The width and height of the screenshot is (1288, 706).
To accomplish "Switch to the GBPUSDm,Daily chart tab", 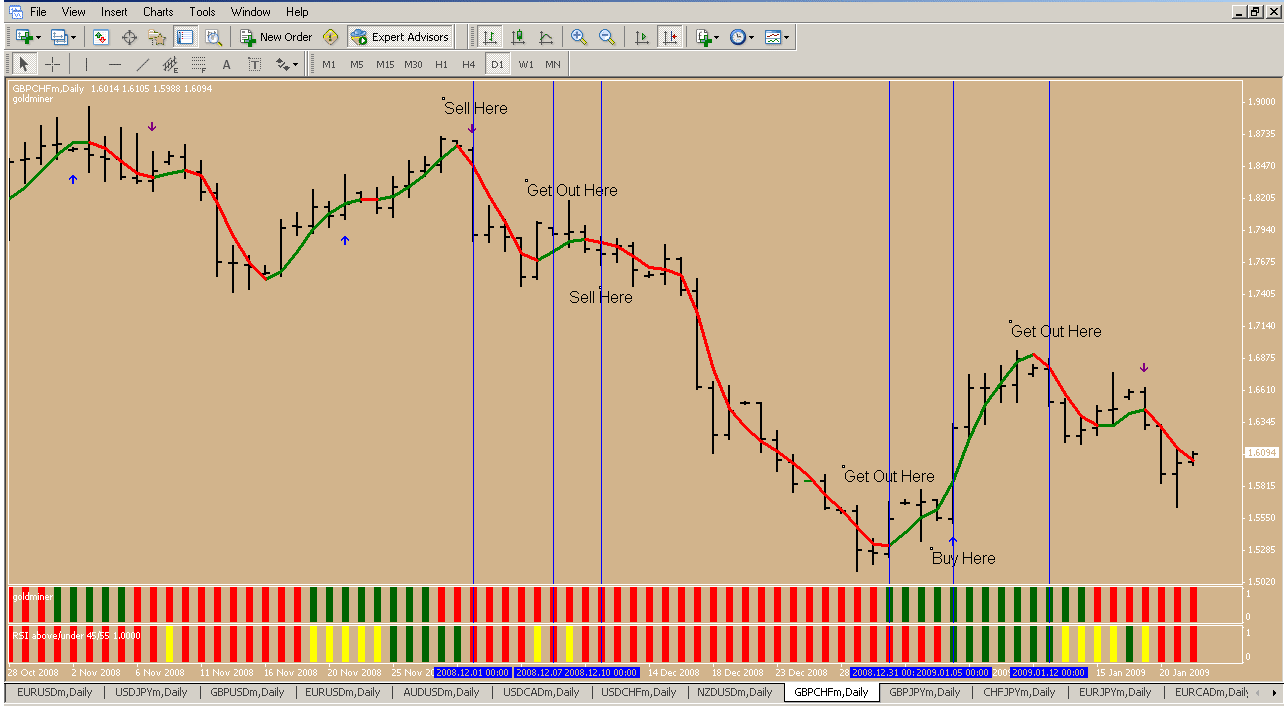I will (x=249, y=692).
